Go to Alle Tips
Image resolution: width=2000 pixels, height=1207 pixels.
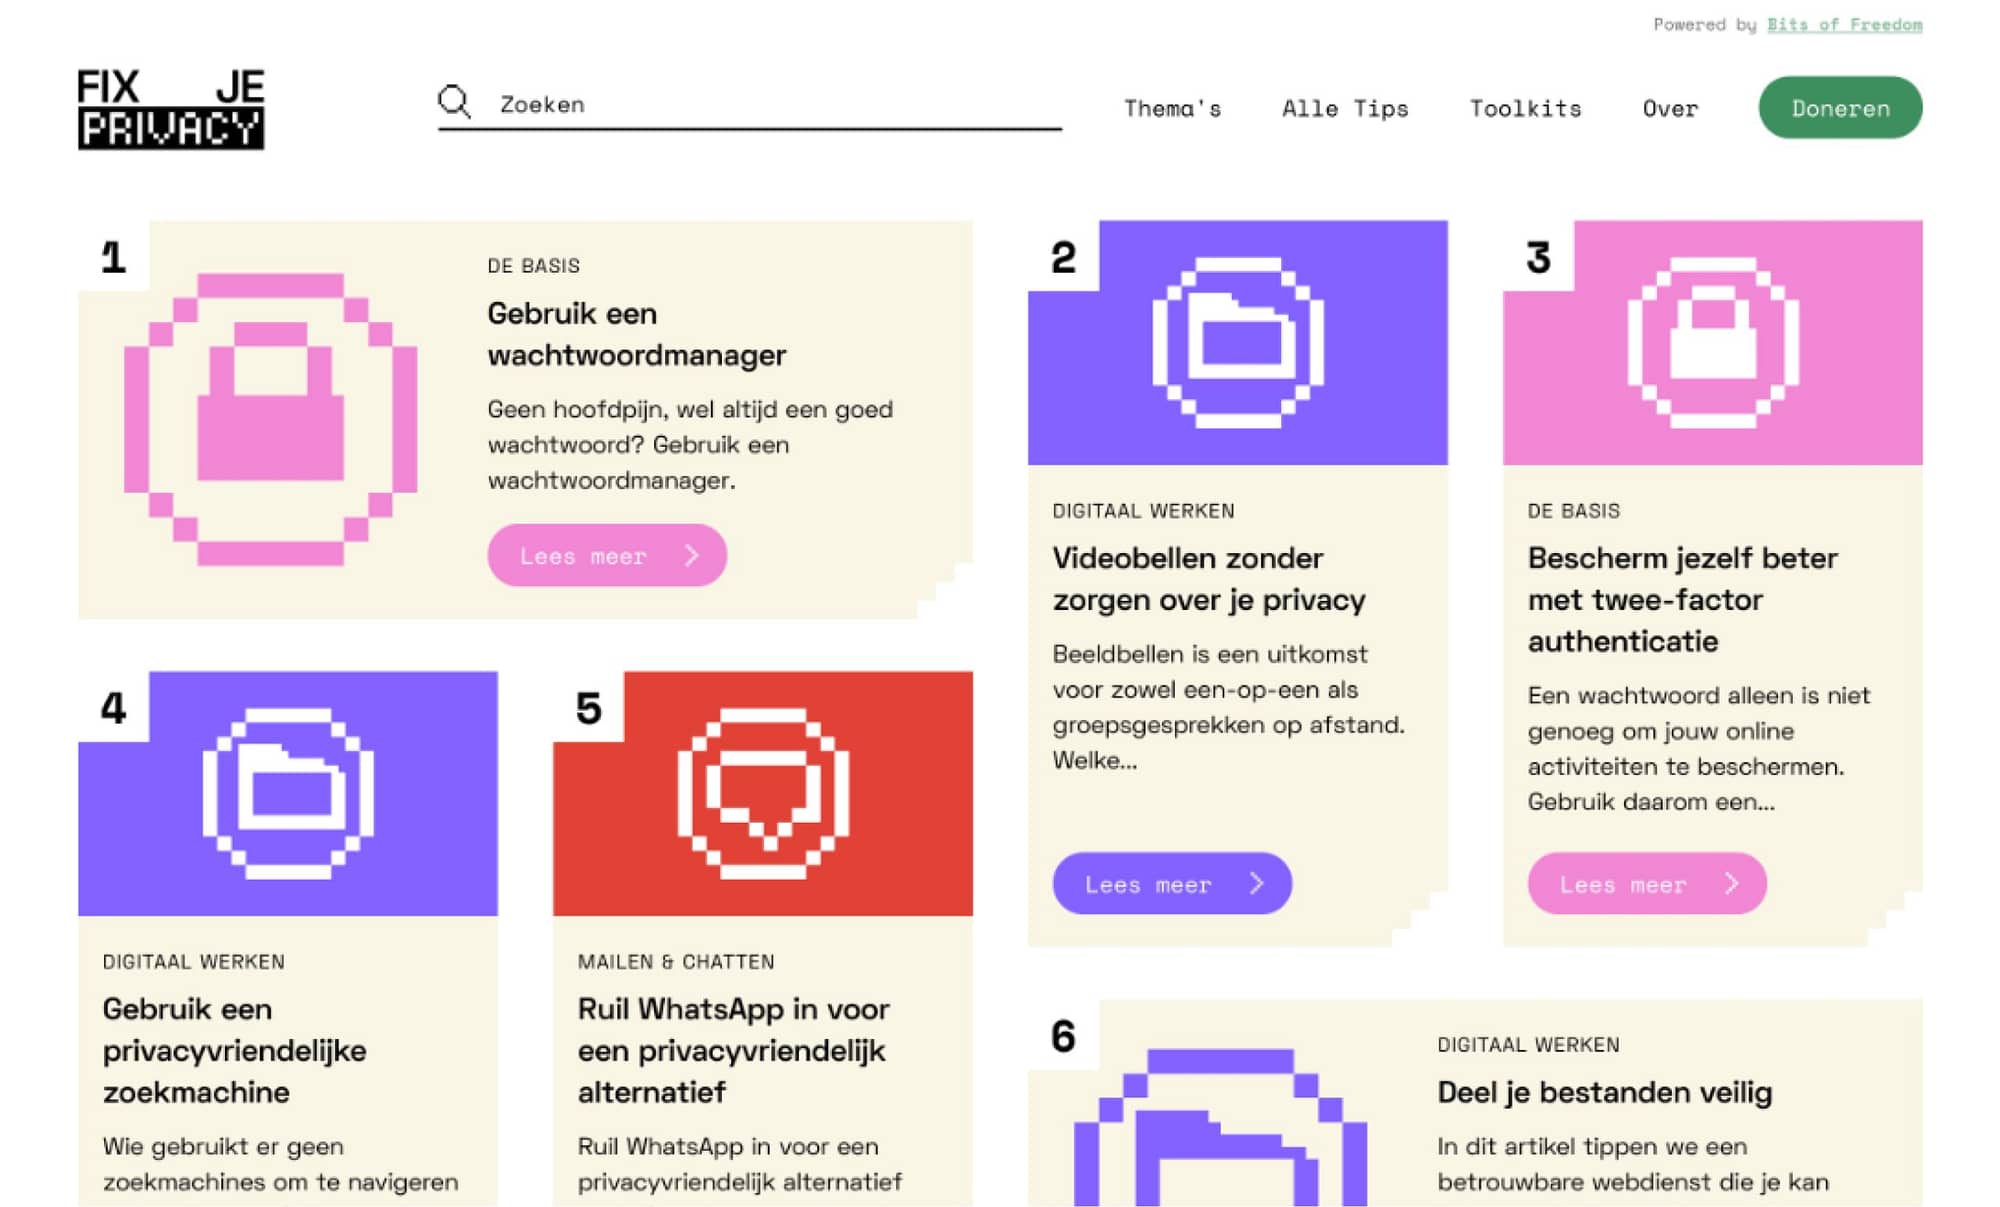point(1345,108)
